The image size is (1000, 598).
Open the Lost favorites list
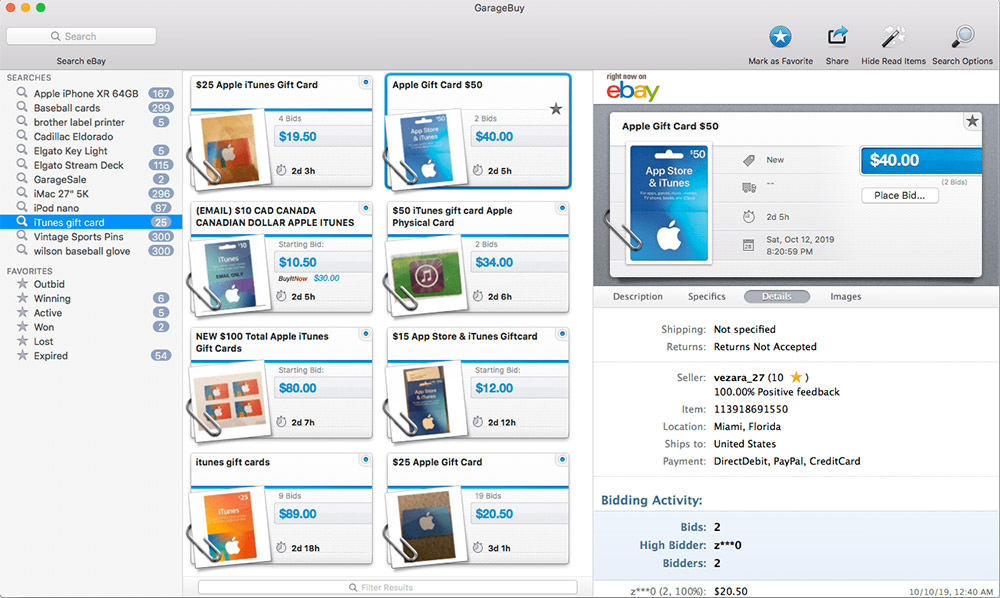pyautogui.click(x=91, y=341)
